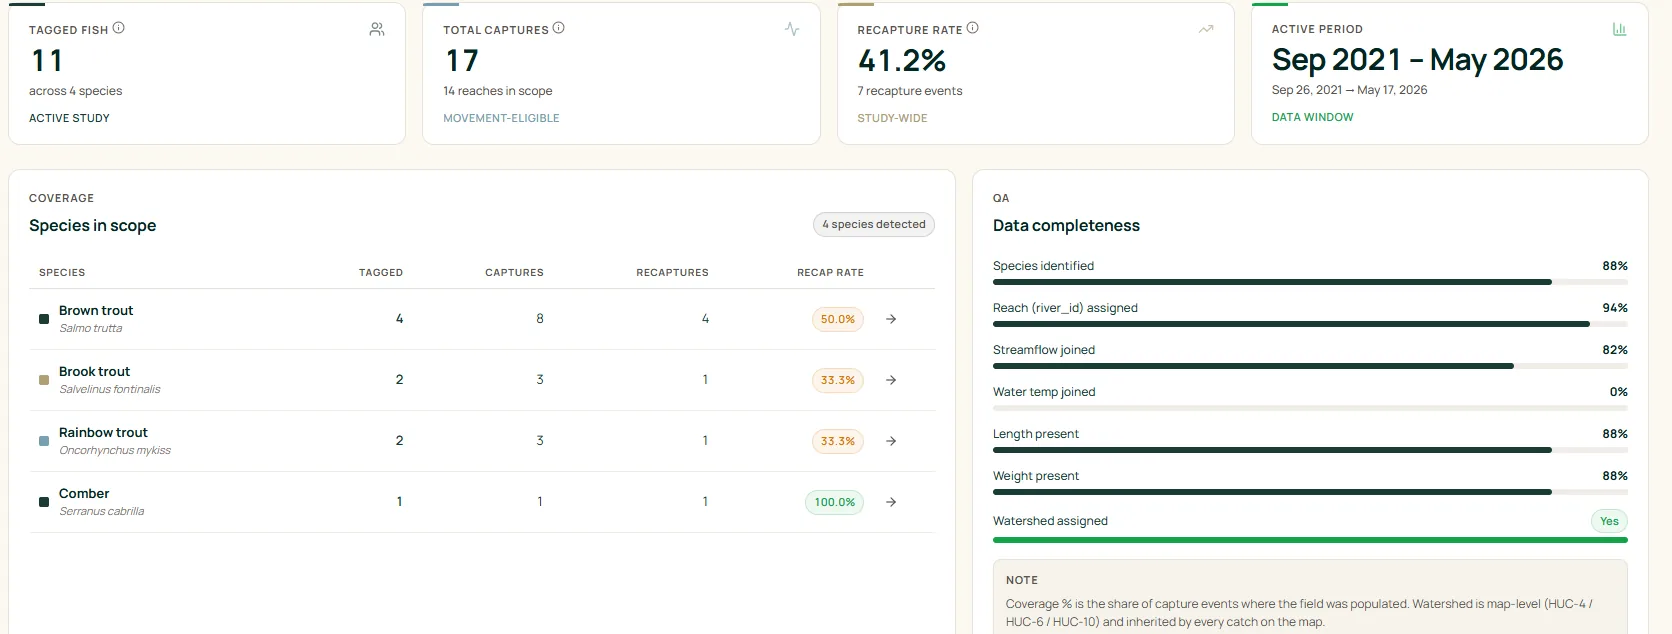Click the CAPTURES column header
Image resolution: width=1672 pixels, height=634 pixels.
tap(514, 272)
